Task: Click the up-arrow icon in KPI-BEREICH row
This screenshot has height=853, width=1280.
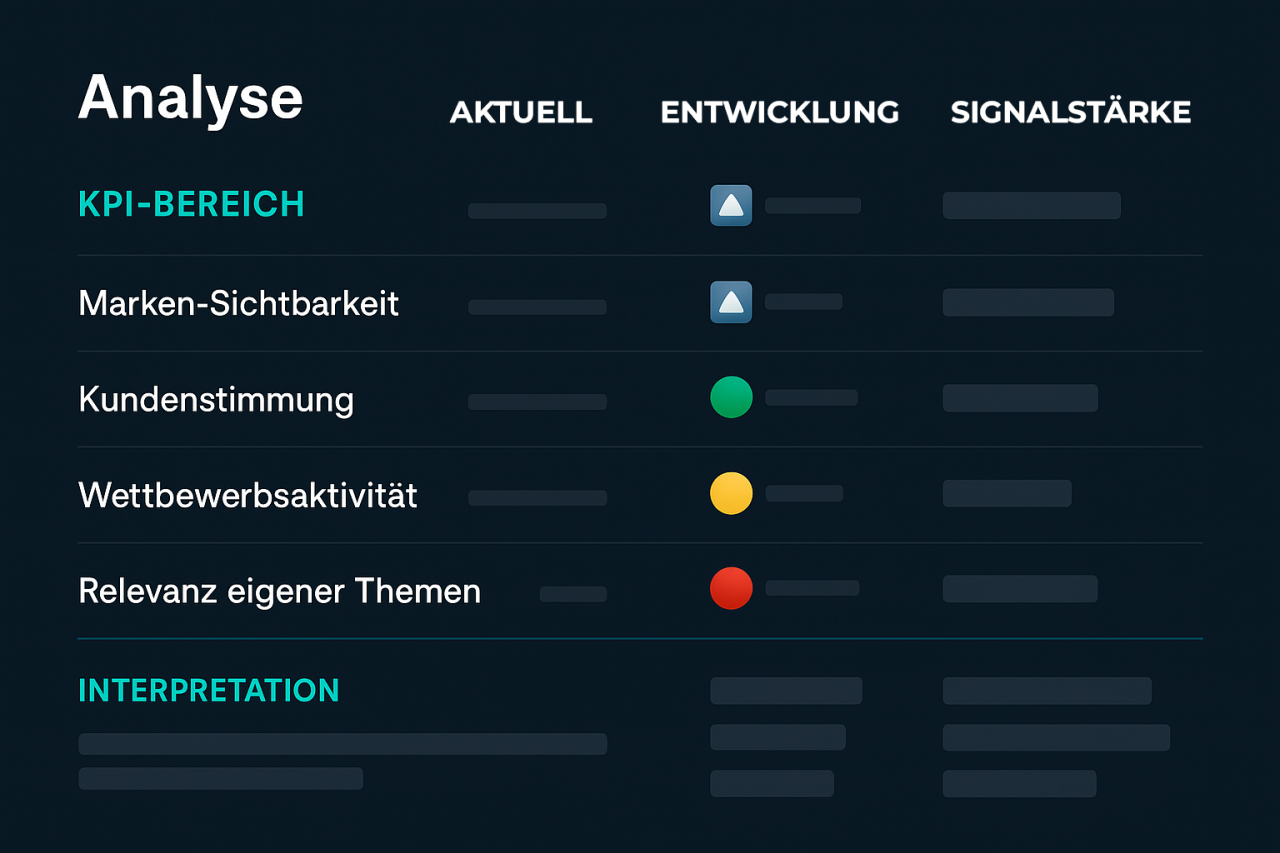Action: (731, 205)
